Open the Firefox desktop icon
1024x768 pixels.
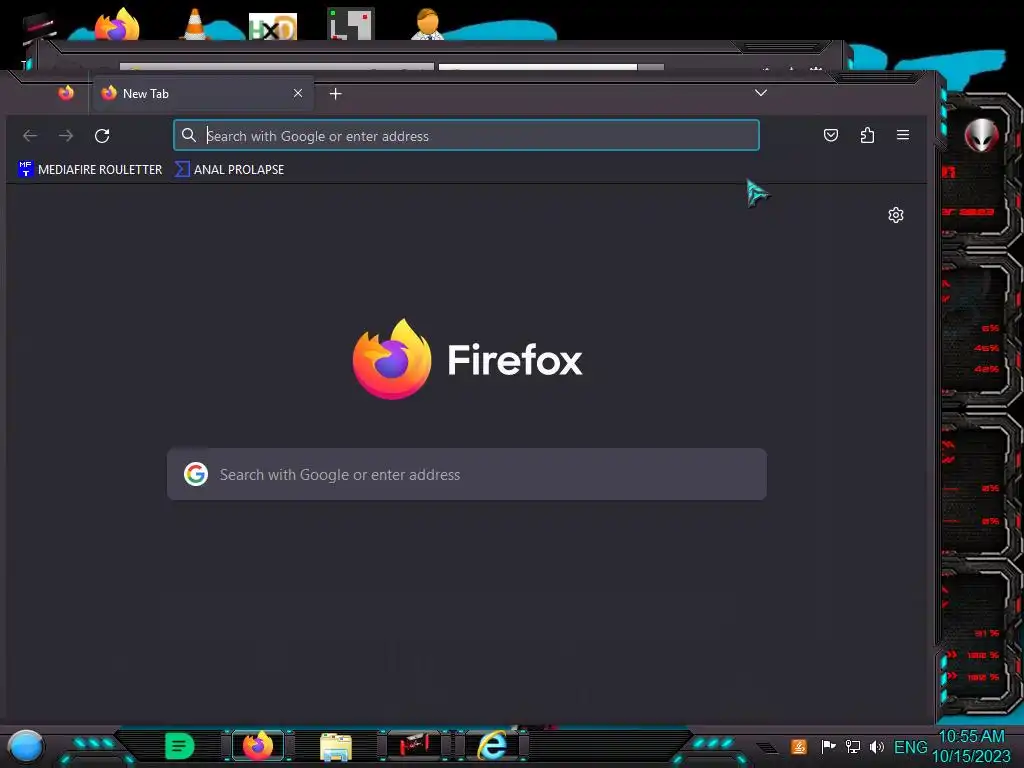[117, 24]
